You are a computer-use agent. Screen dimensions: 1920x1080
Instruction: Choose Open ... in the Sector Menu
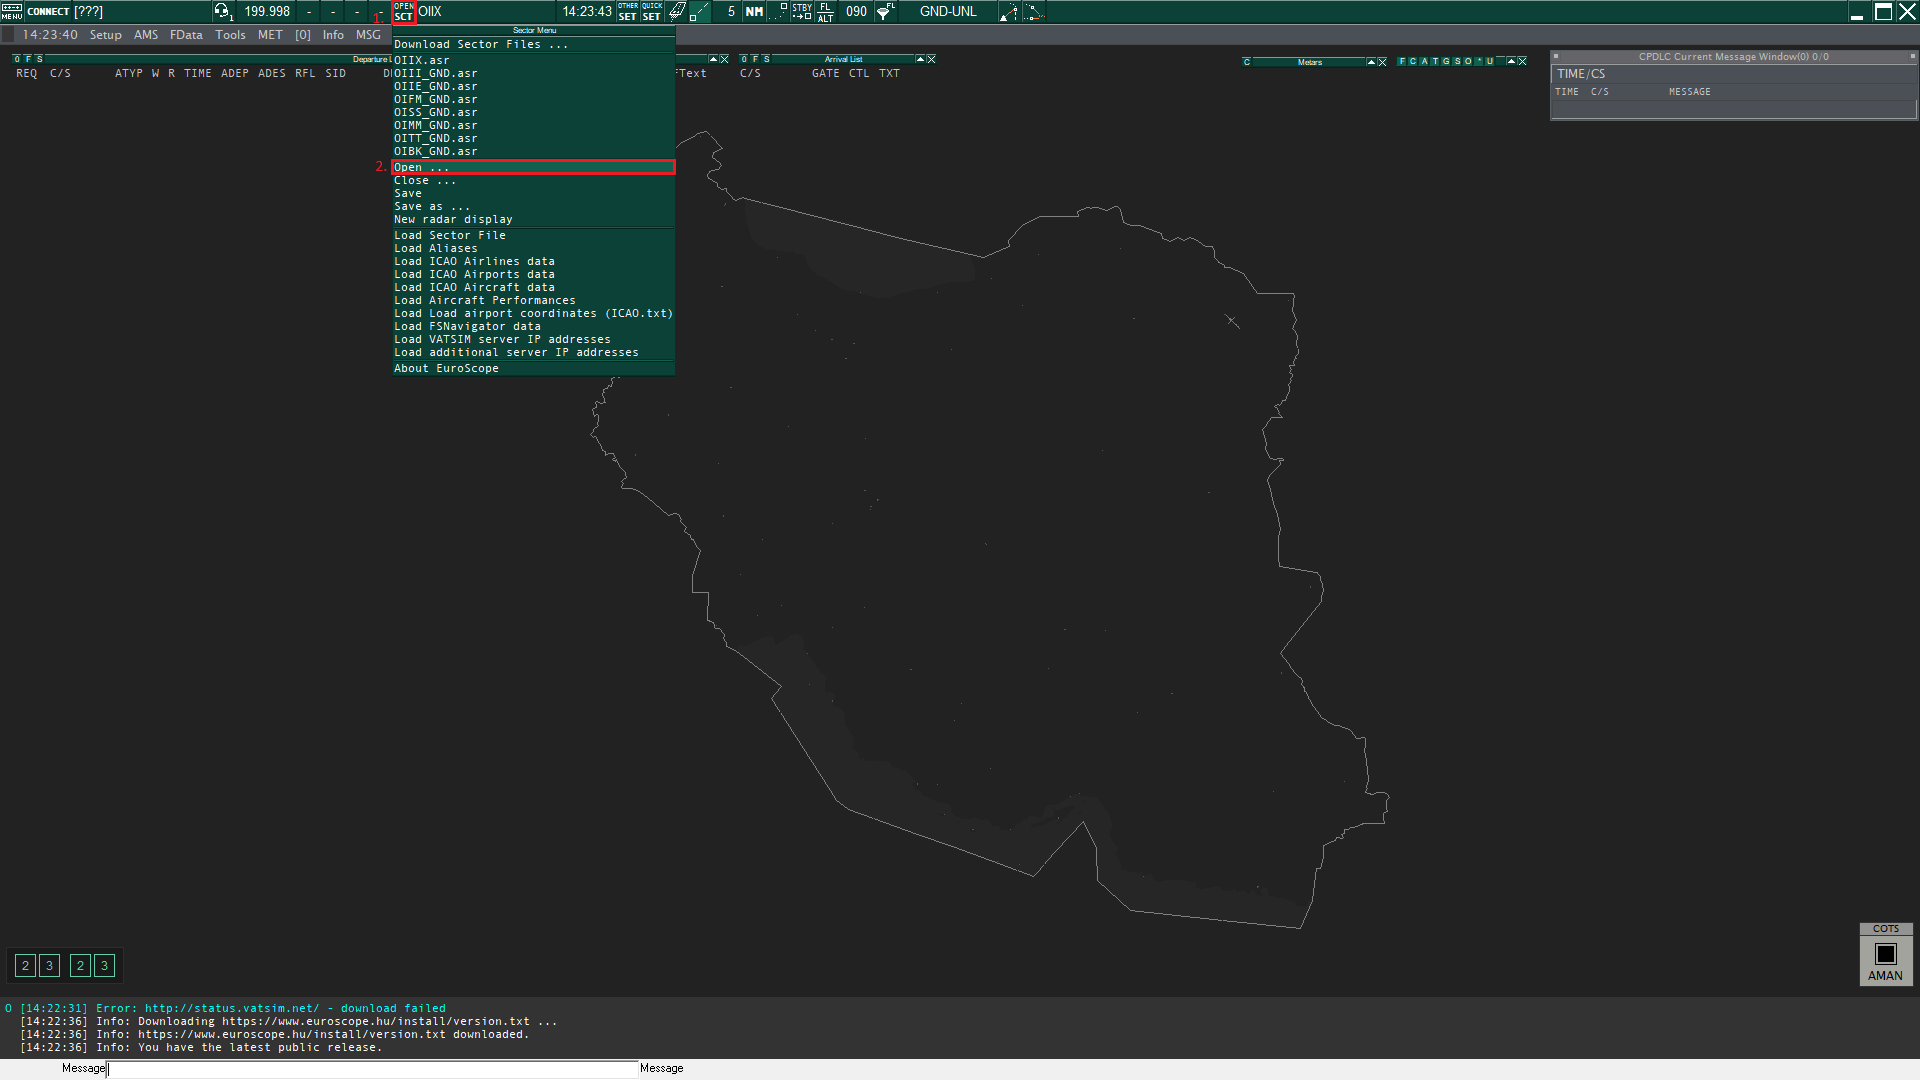coord(534,167)
